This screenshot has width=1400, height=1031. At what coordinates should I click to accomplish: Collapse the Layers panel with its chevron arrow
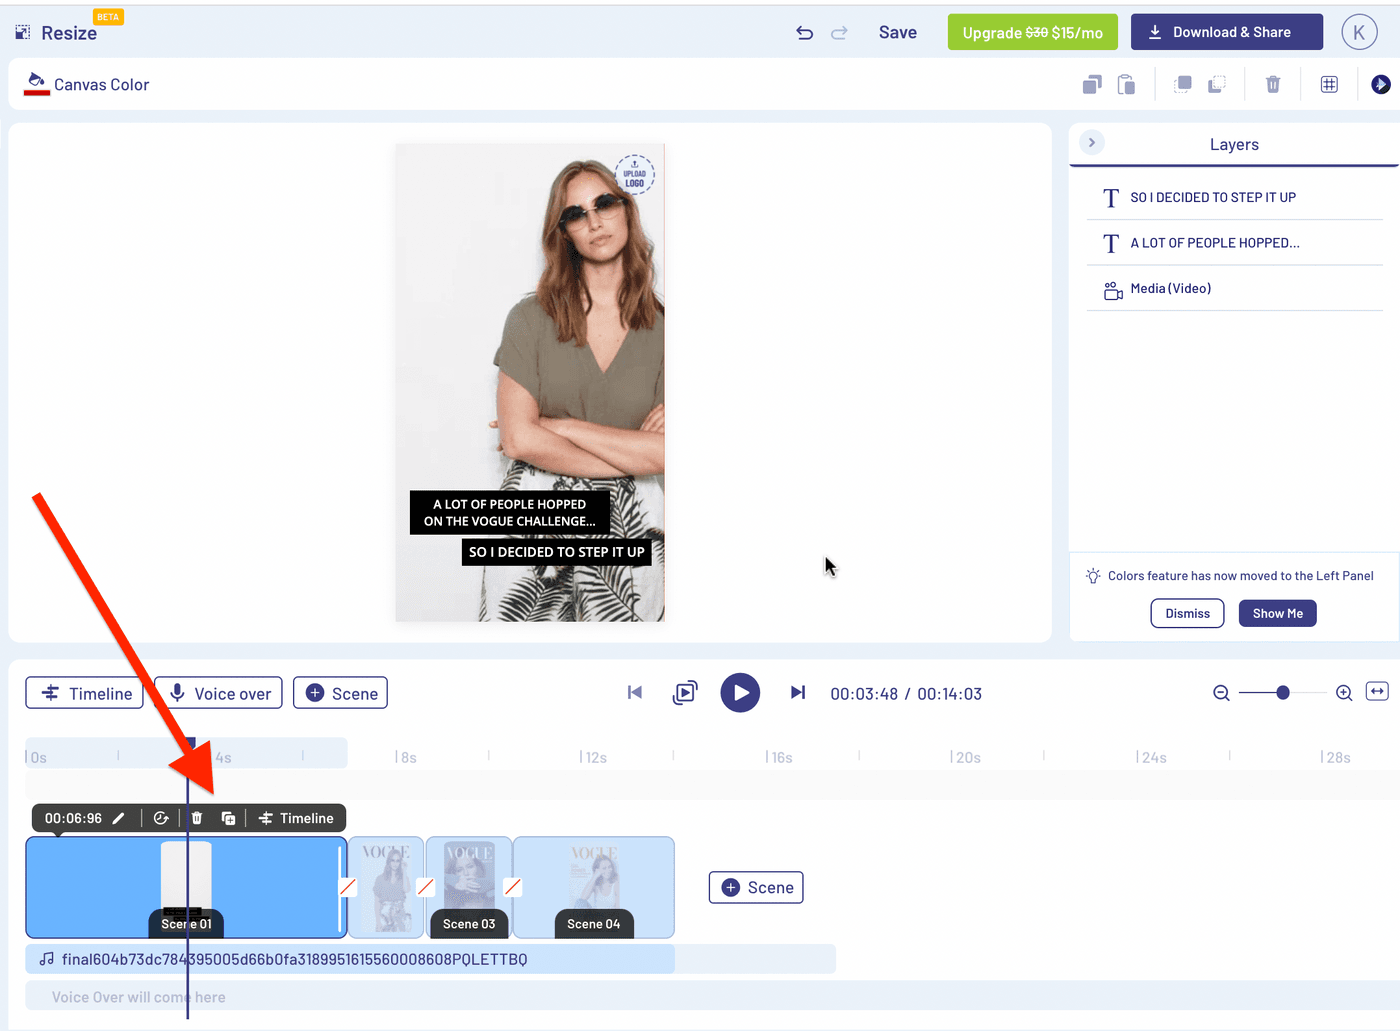click(x=1091, y=143)
